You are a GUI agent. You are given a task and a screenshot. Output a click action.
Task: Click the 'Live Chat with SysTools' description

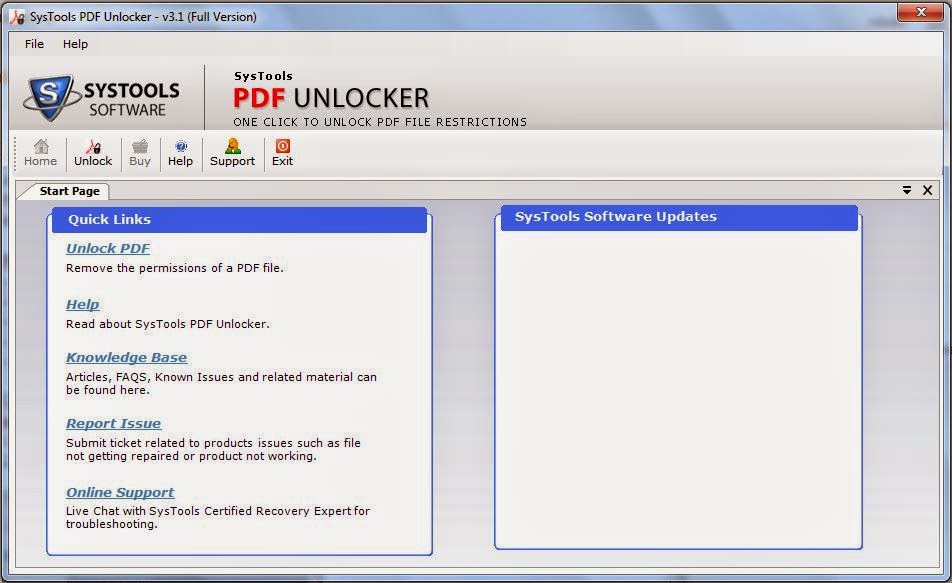point(217,517)
